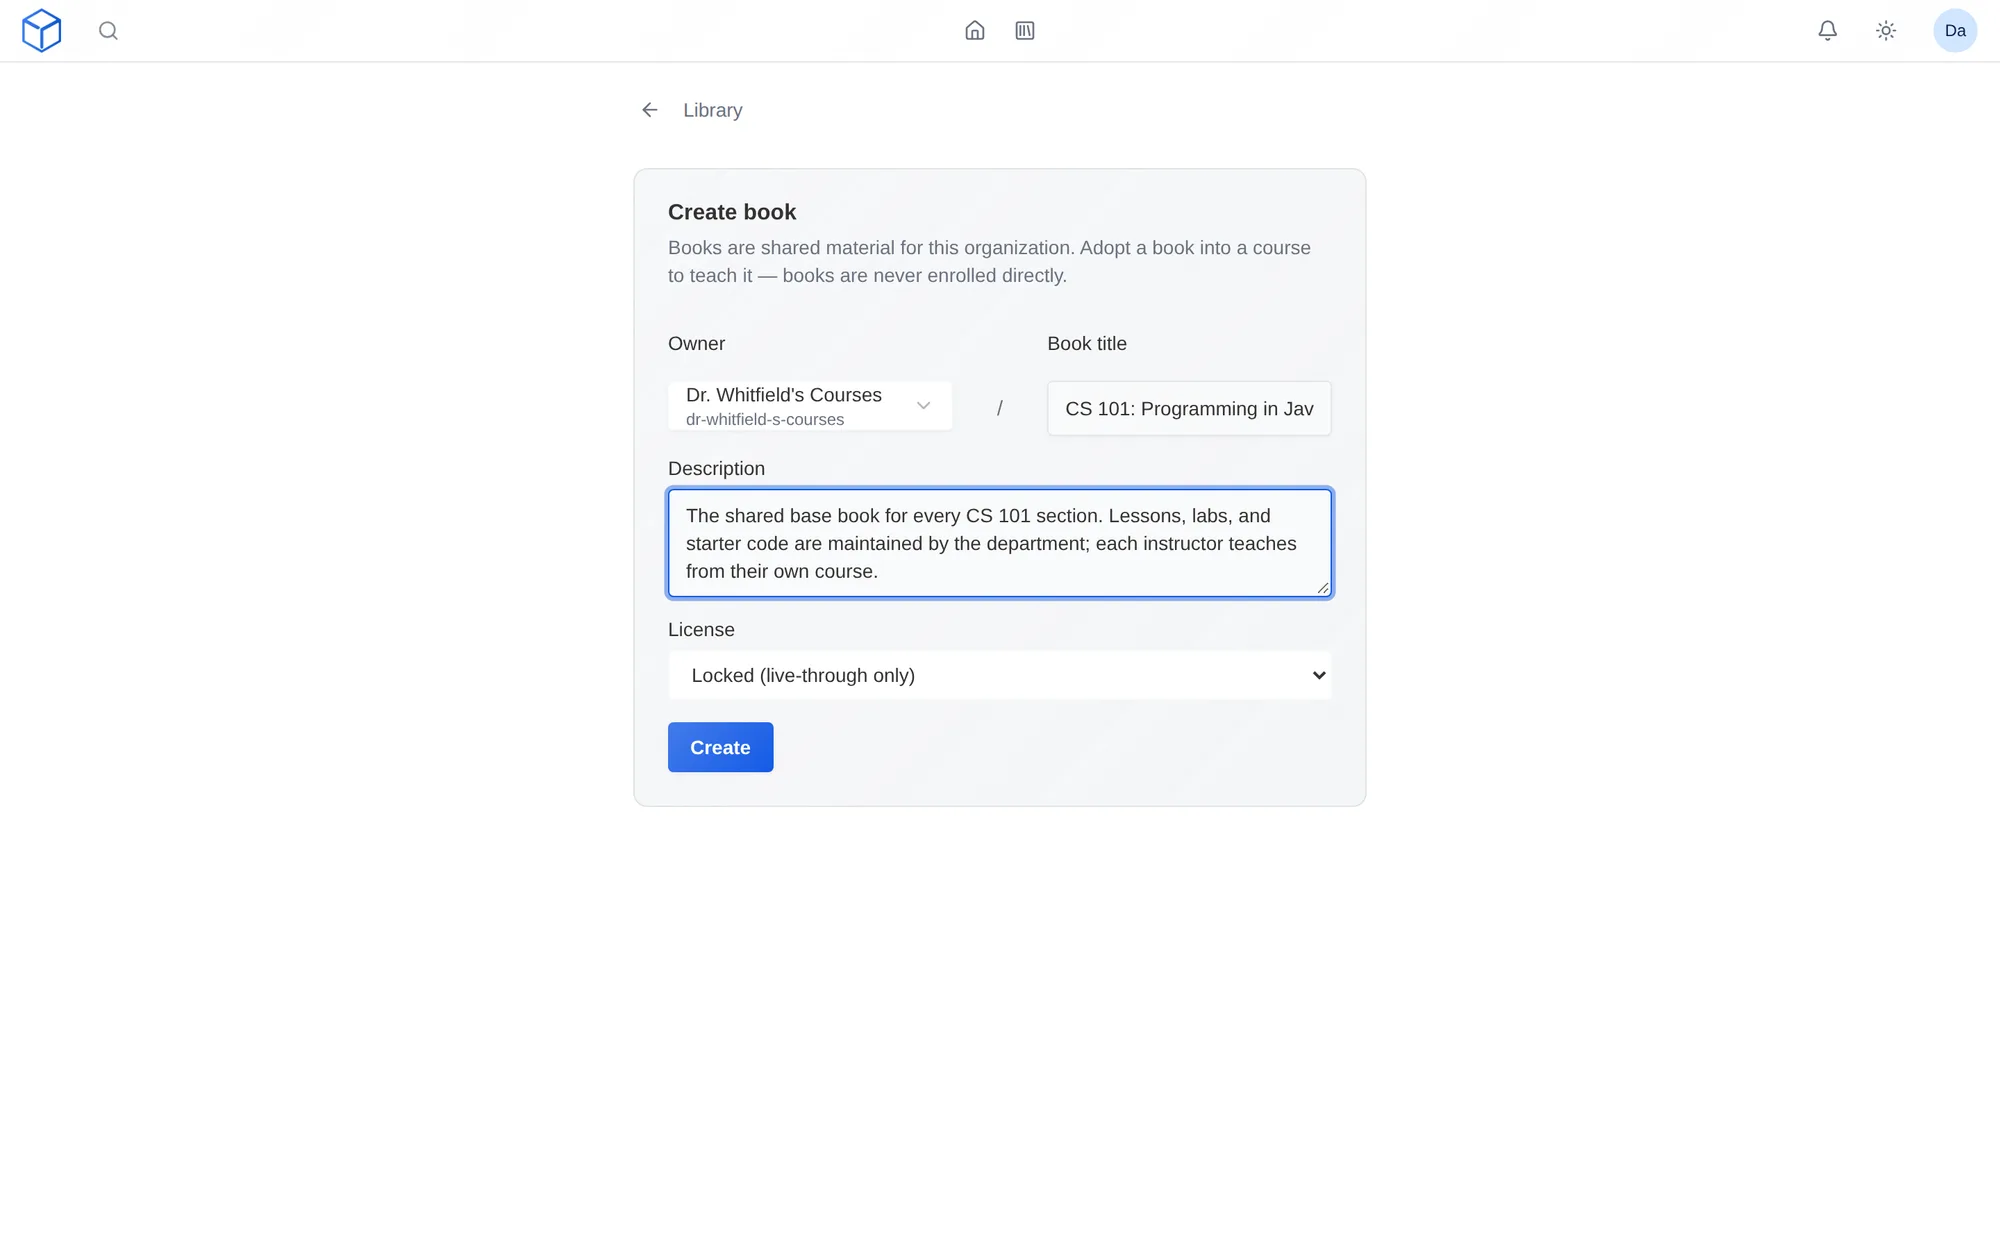Grab the description textarea resize handle
This screenshot has height=1250, width=2000.
coord(1323,588)
